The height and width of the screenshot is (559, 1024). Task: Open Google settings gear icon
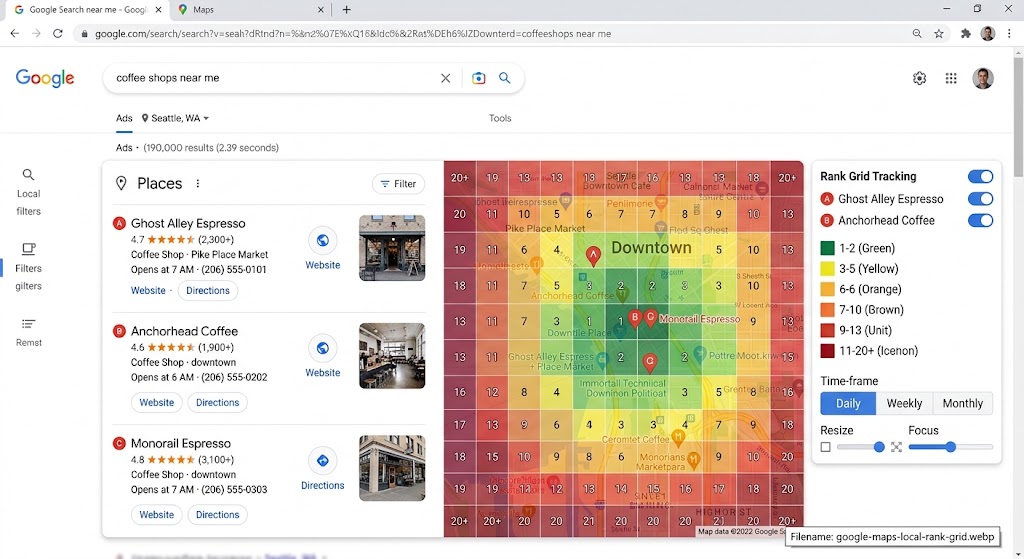[x=920, y=78]
